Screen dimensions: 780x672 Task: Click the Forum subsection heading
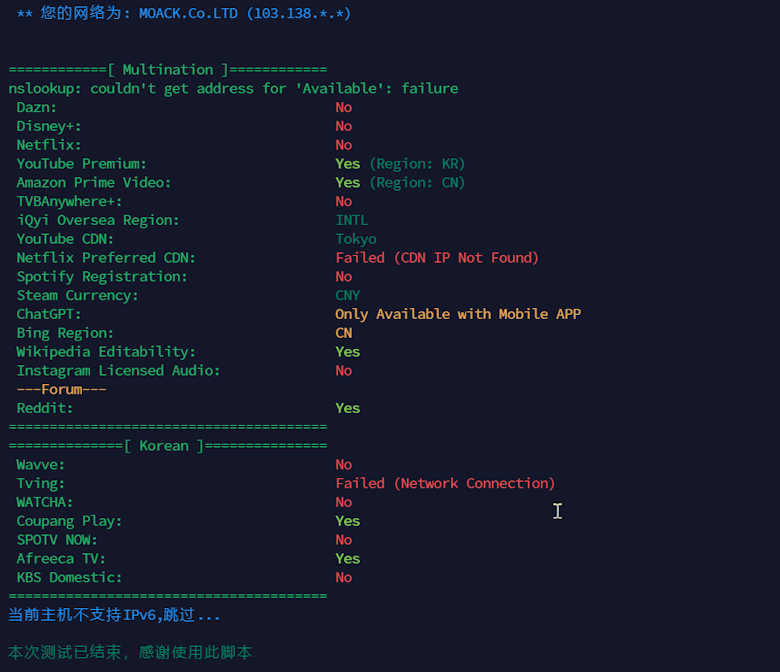click(x=61, y=389)
